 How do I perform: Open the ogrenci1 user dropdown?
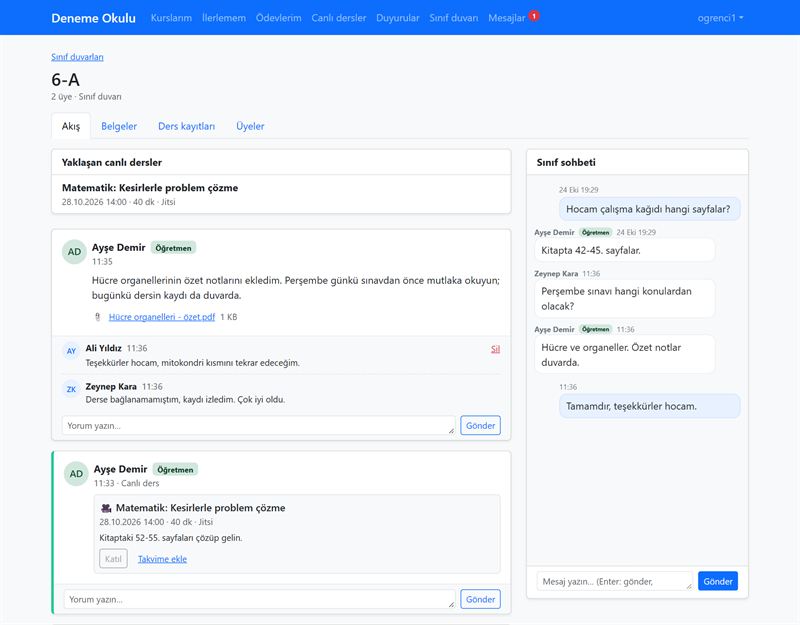720,18
